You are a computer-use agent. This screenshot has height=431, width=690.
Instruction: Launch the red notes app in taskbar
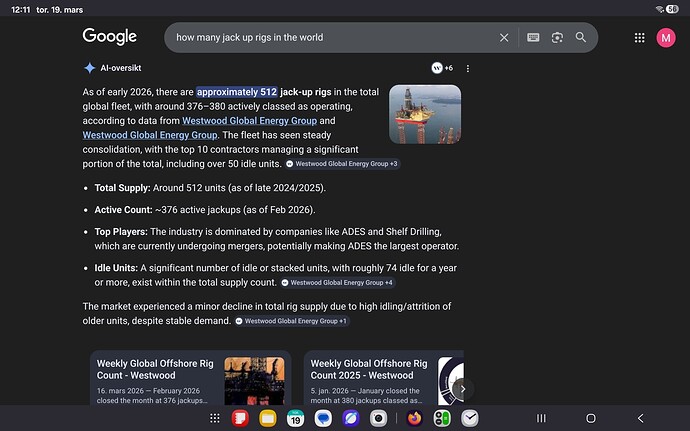coord(240,418)
